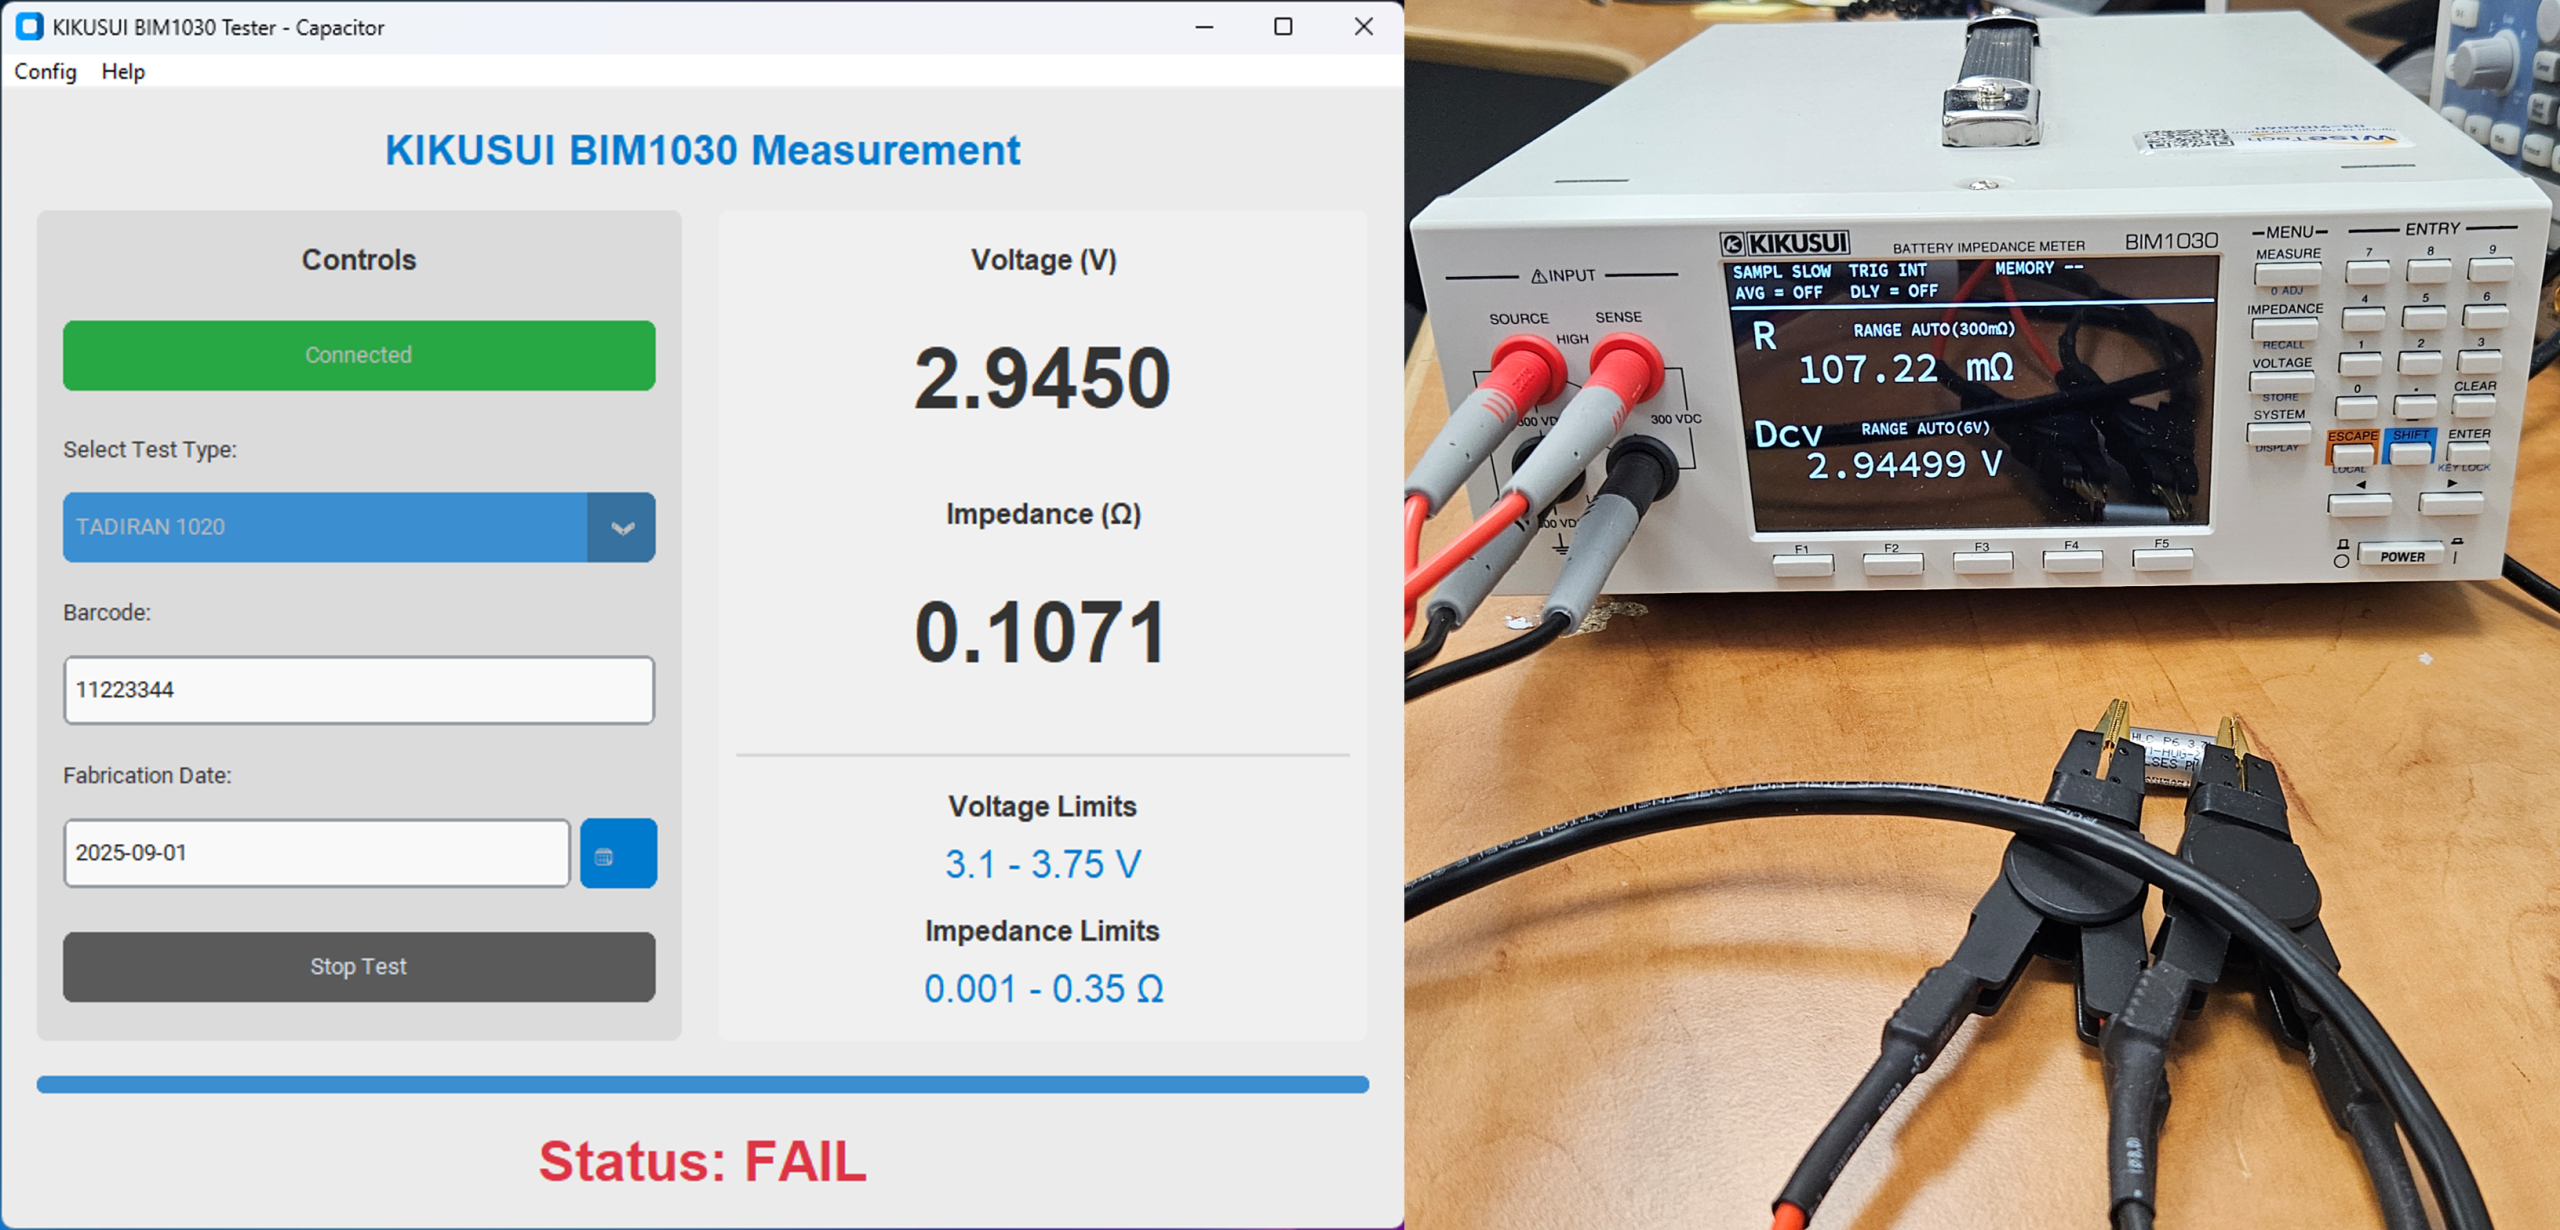Click the 2.9450 voltage reading
The width and height of the screenshot is (2560, 1230).
(x=1042, y=378)
